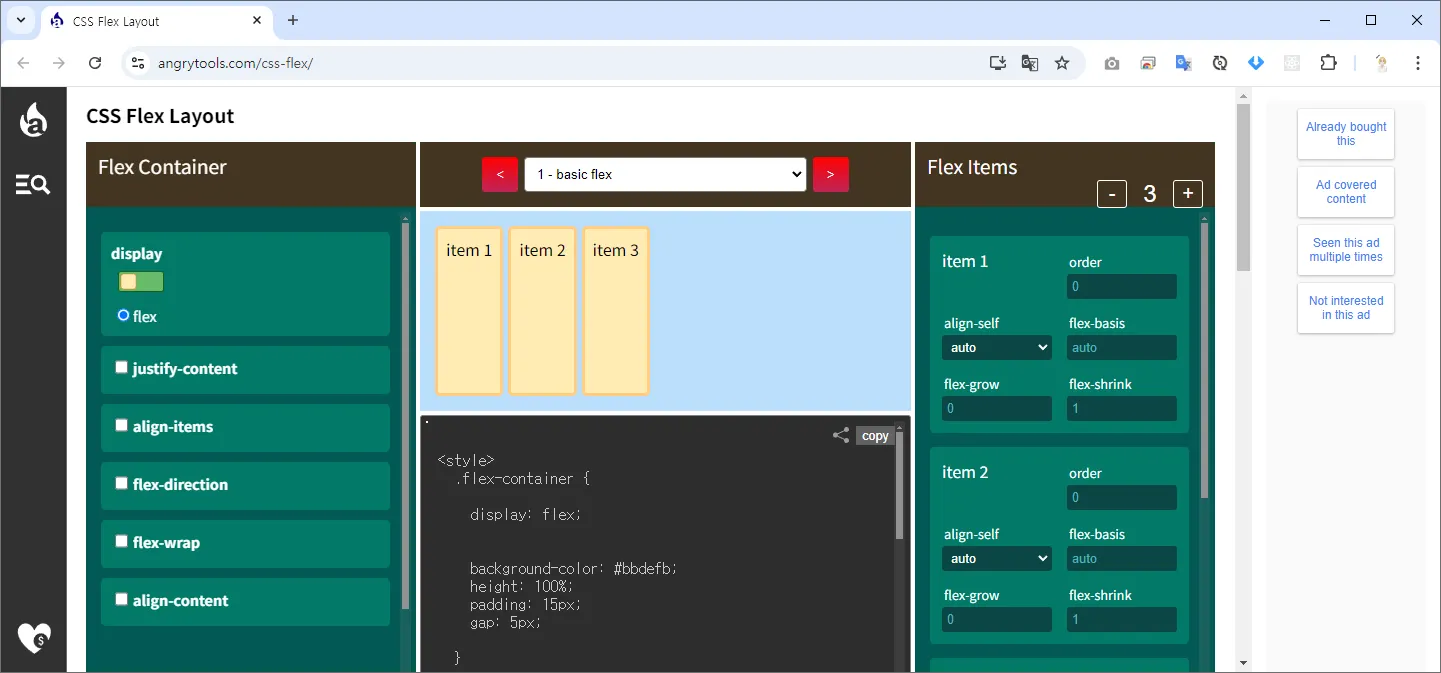Image resolution: width=1441 pixels, height=673 pixels.
Task: Open the '1 - basic flex' layout dropdown
Action: [x=665, y=174]
